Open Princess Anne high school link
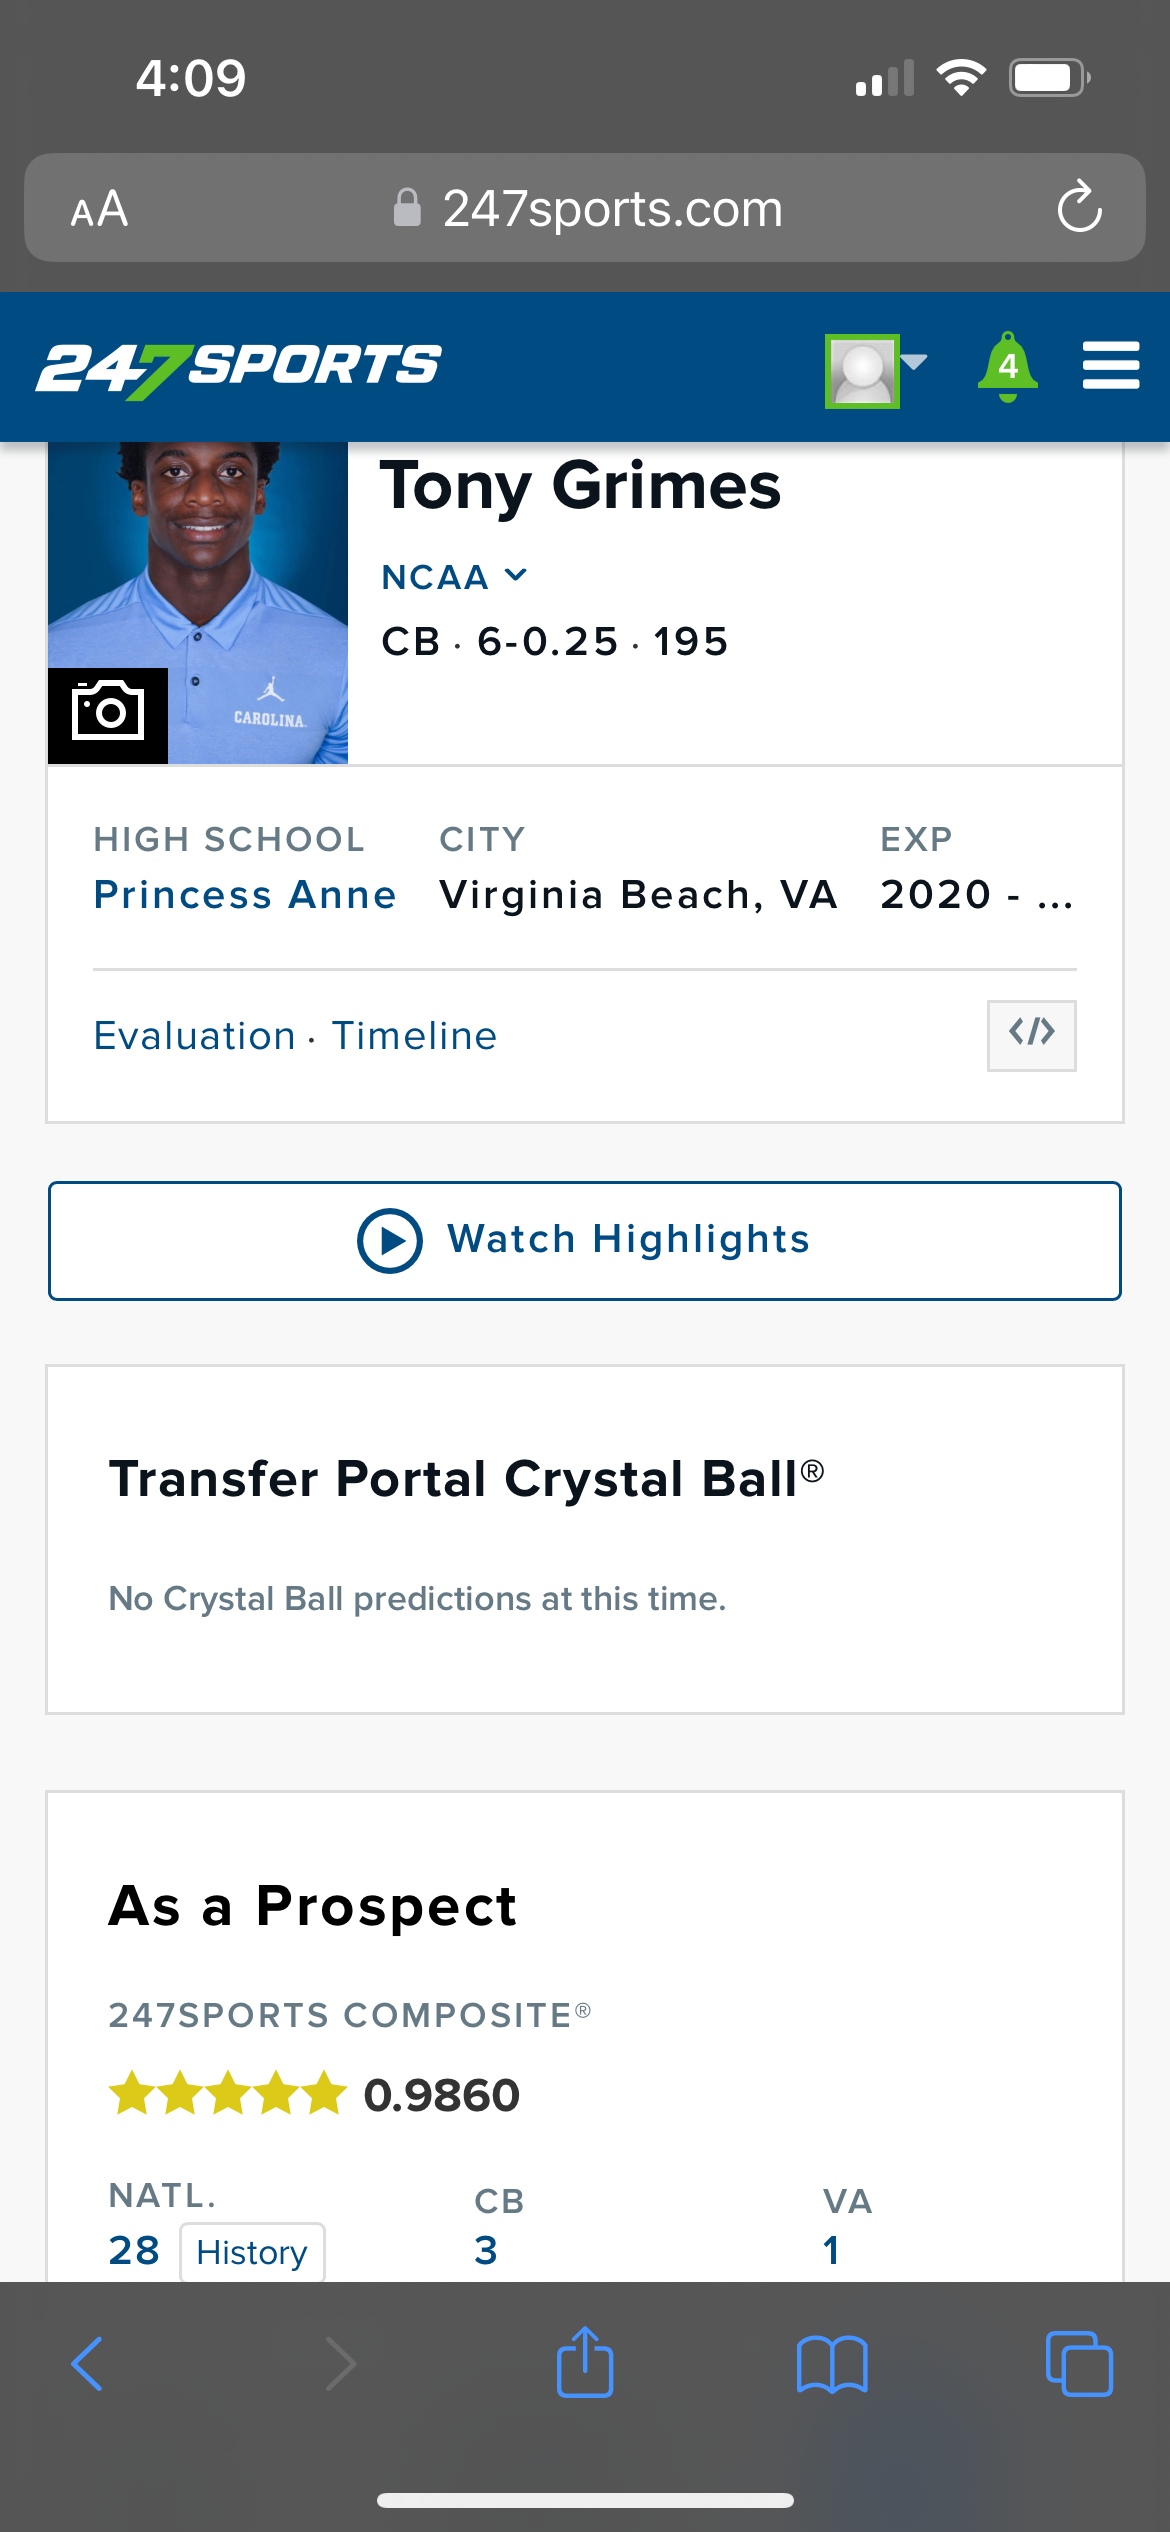The height and width of the screenshot is (2532, 1170). pyautogui.click(x=245, y=895)
